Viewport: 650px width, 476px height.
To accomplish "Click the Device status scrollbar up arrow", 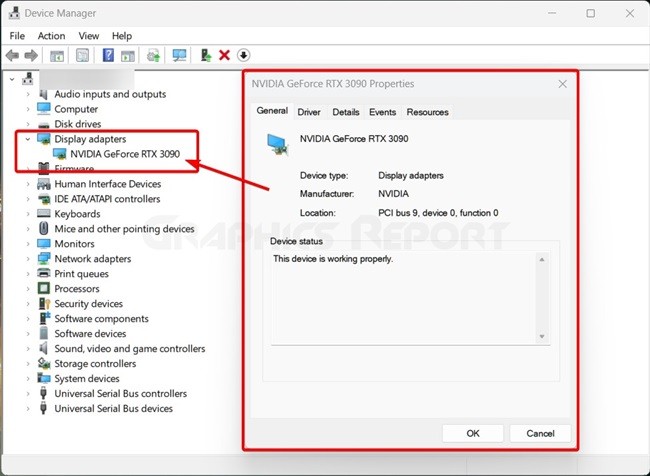I will tap(542, 260).
